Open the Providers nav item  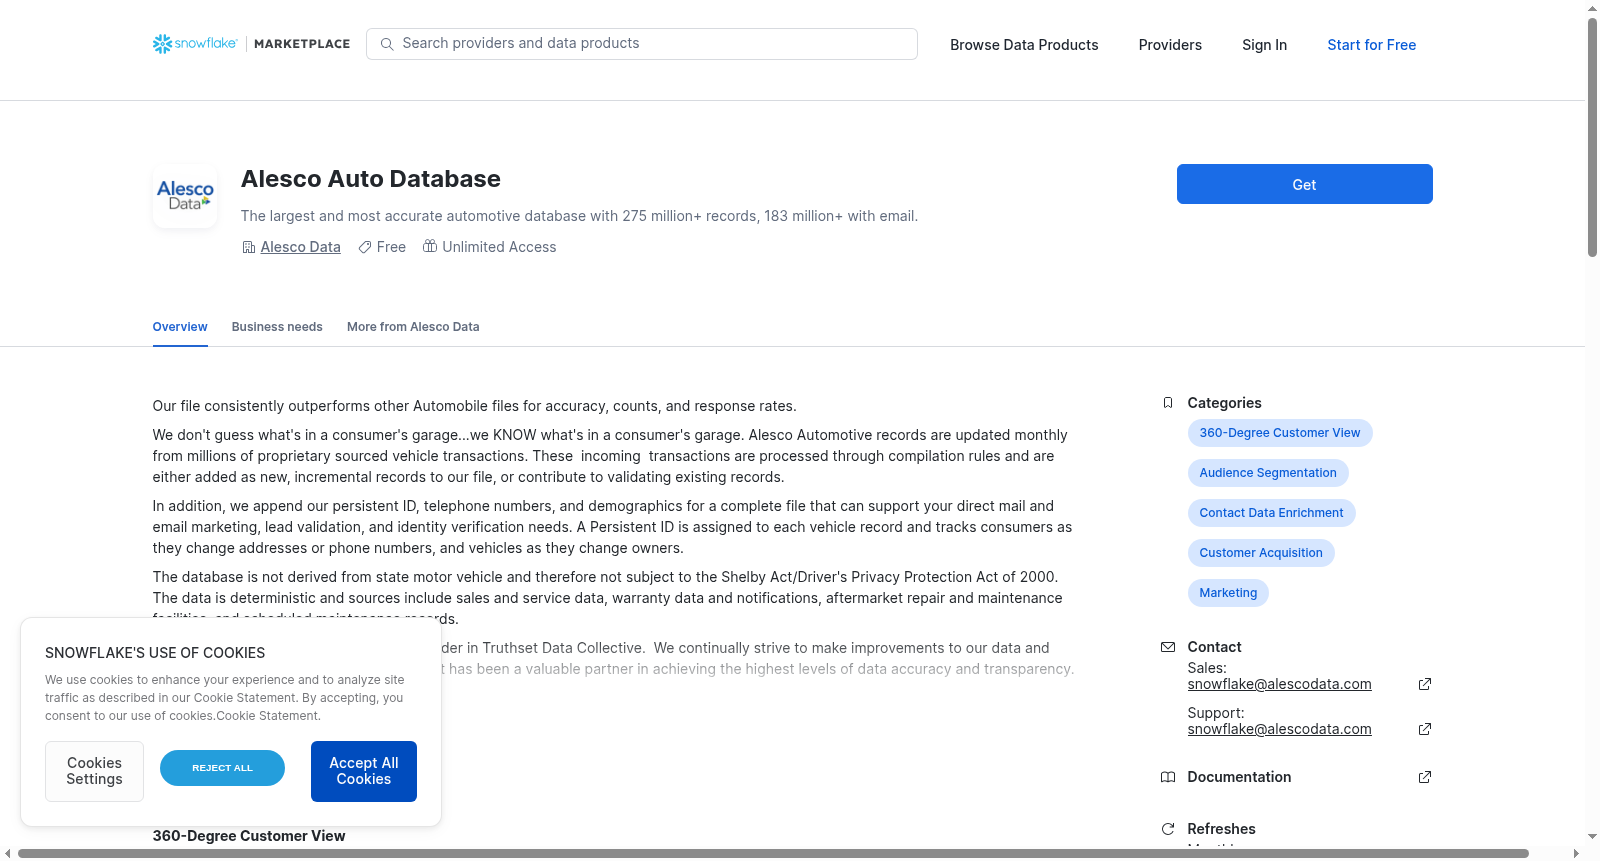1170,45
